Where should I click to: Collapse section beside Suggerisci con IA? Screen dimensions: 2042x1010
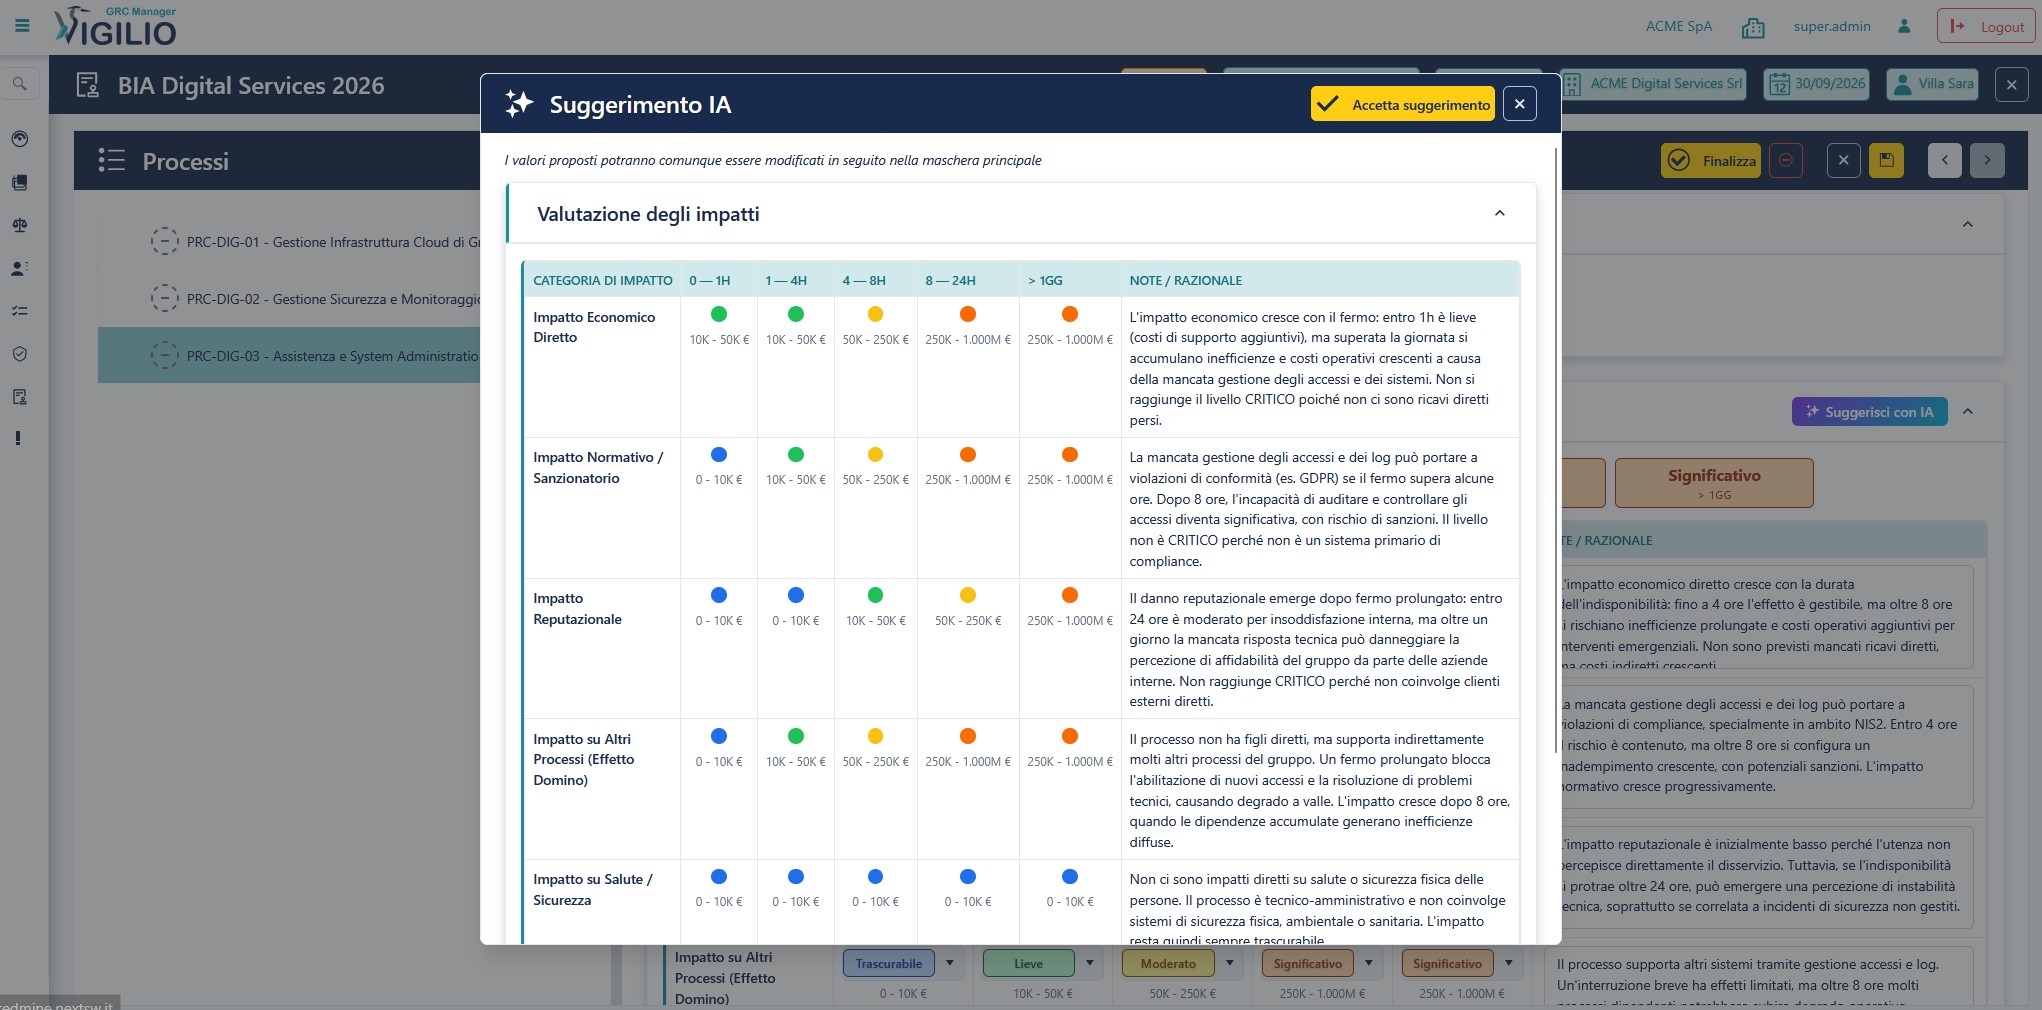tap(1967, 412)
